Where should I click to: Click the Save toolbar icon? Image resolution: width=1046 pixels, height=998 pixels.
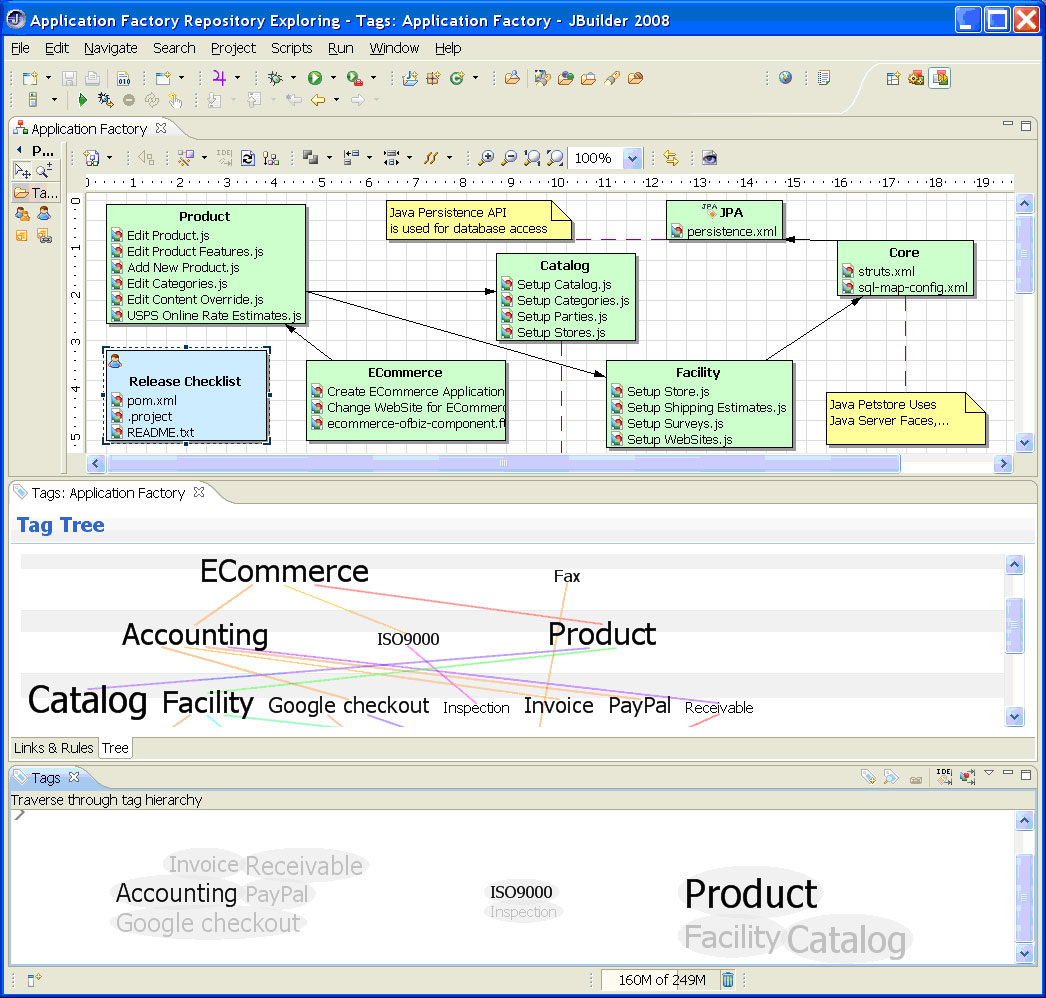click(x=69, y=79)
